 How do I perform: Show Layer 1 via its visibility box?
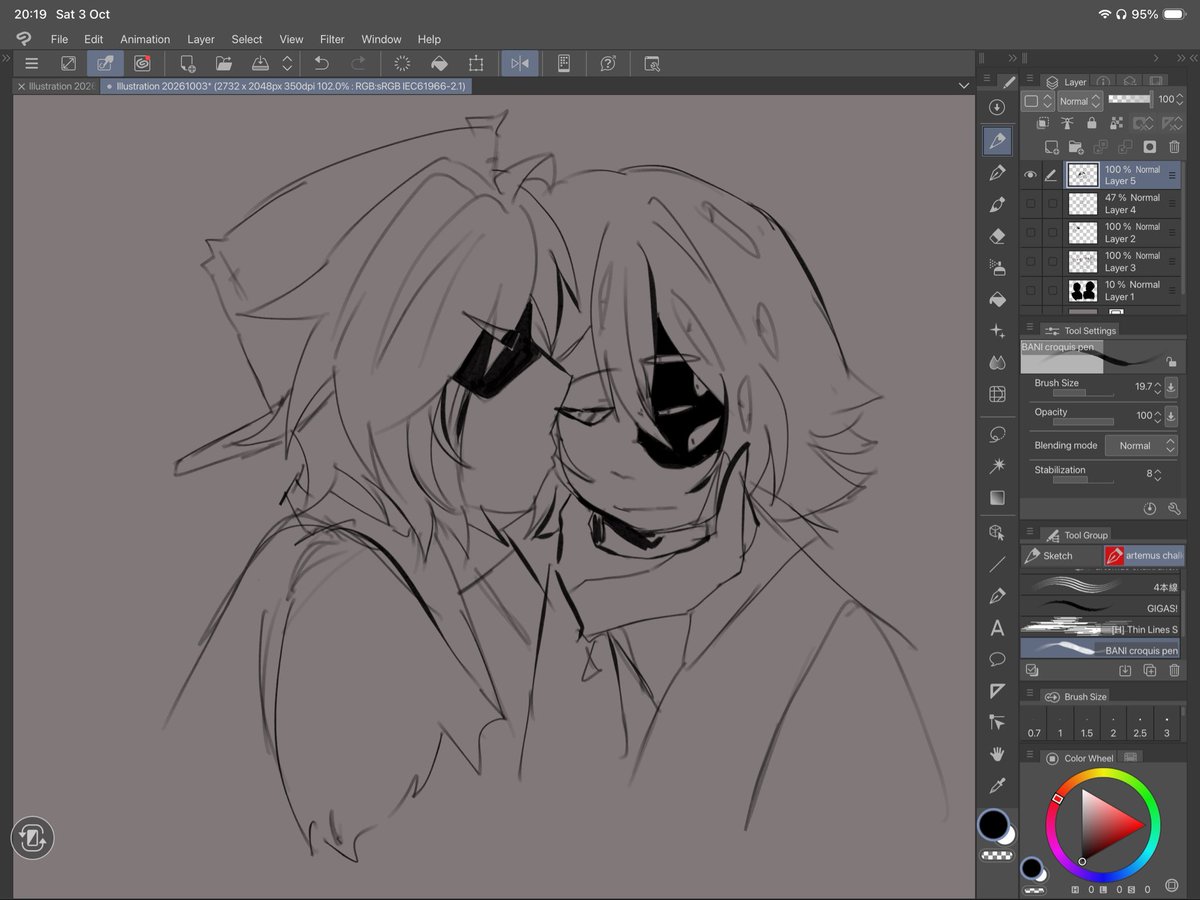coord(1031,291)
